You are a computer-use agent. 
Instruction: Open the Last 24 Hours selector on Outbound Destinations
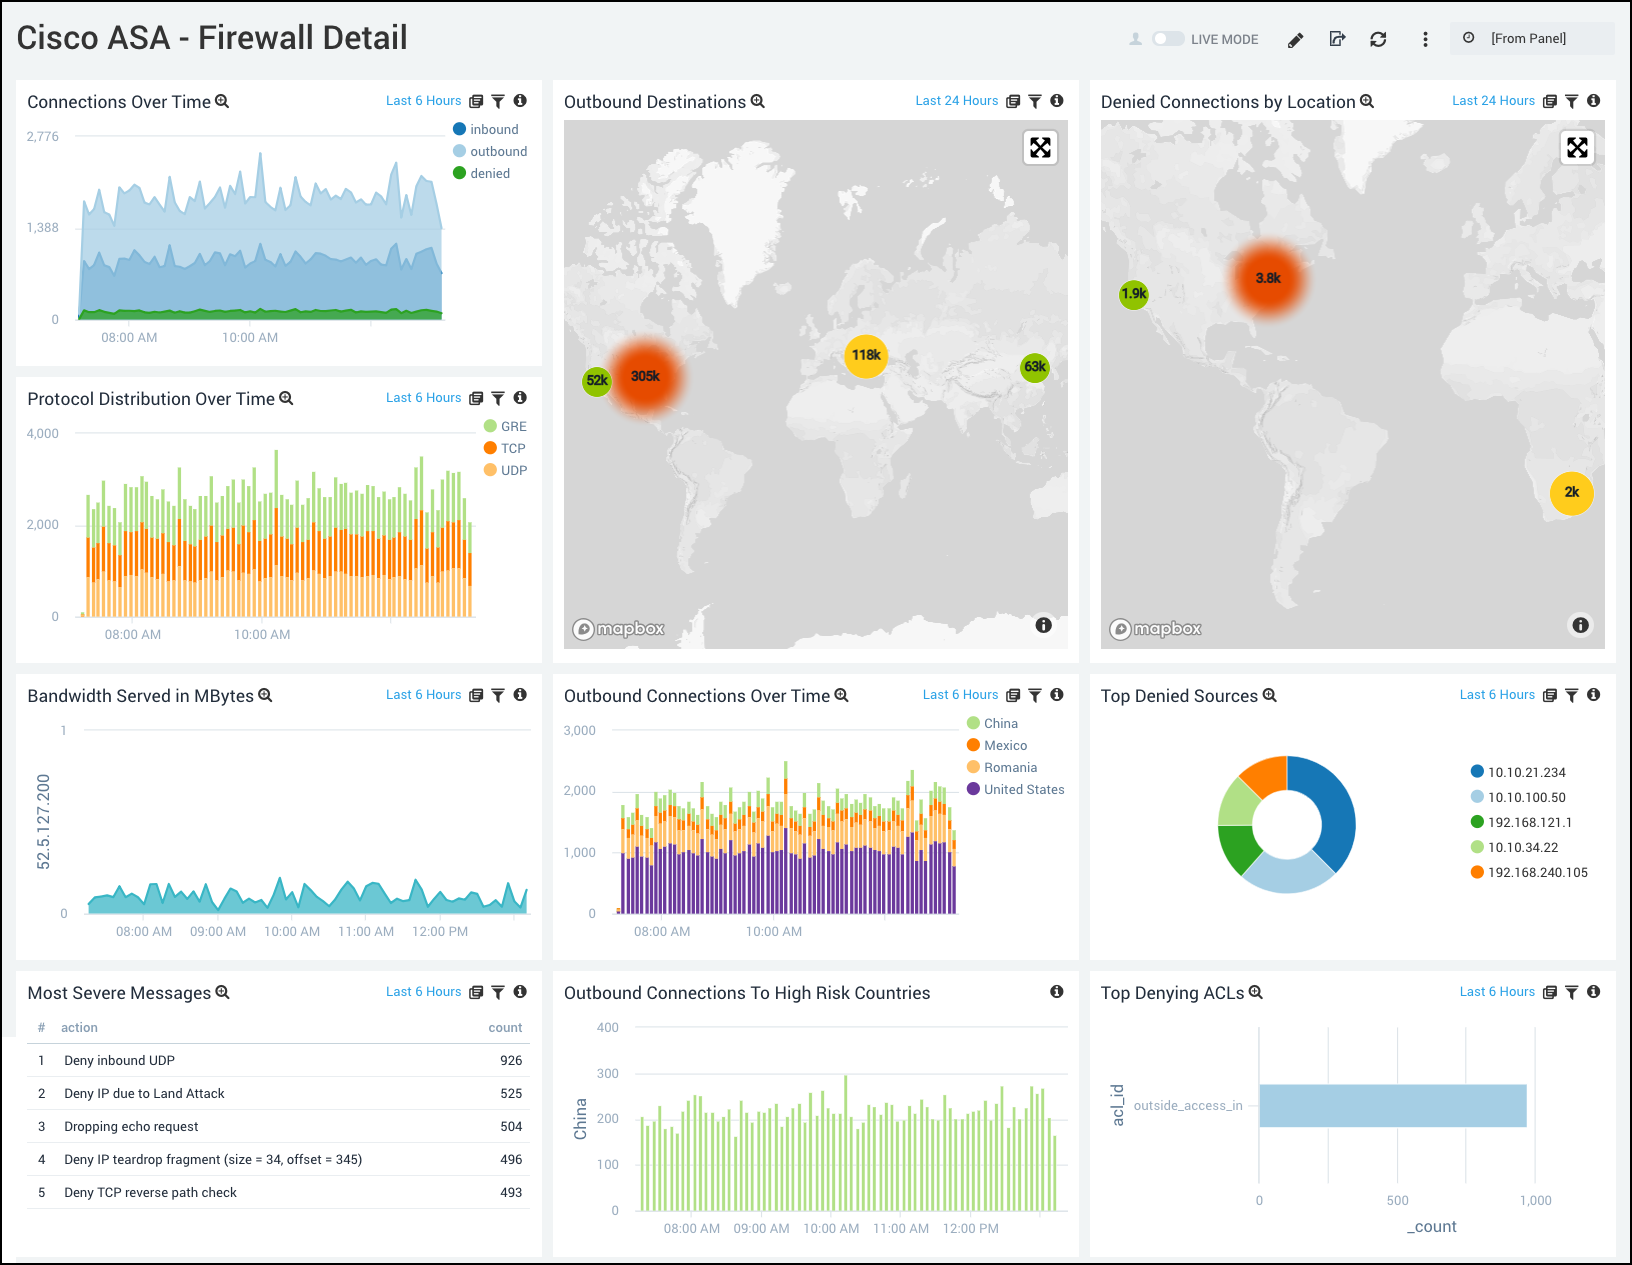point(956,100)
